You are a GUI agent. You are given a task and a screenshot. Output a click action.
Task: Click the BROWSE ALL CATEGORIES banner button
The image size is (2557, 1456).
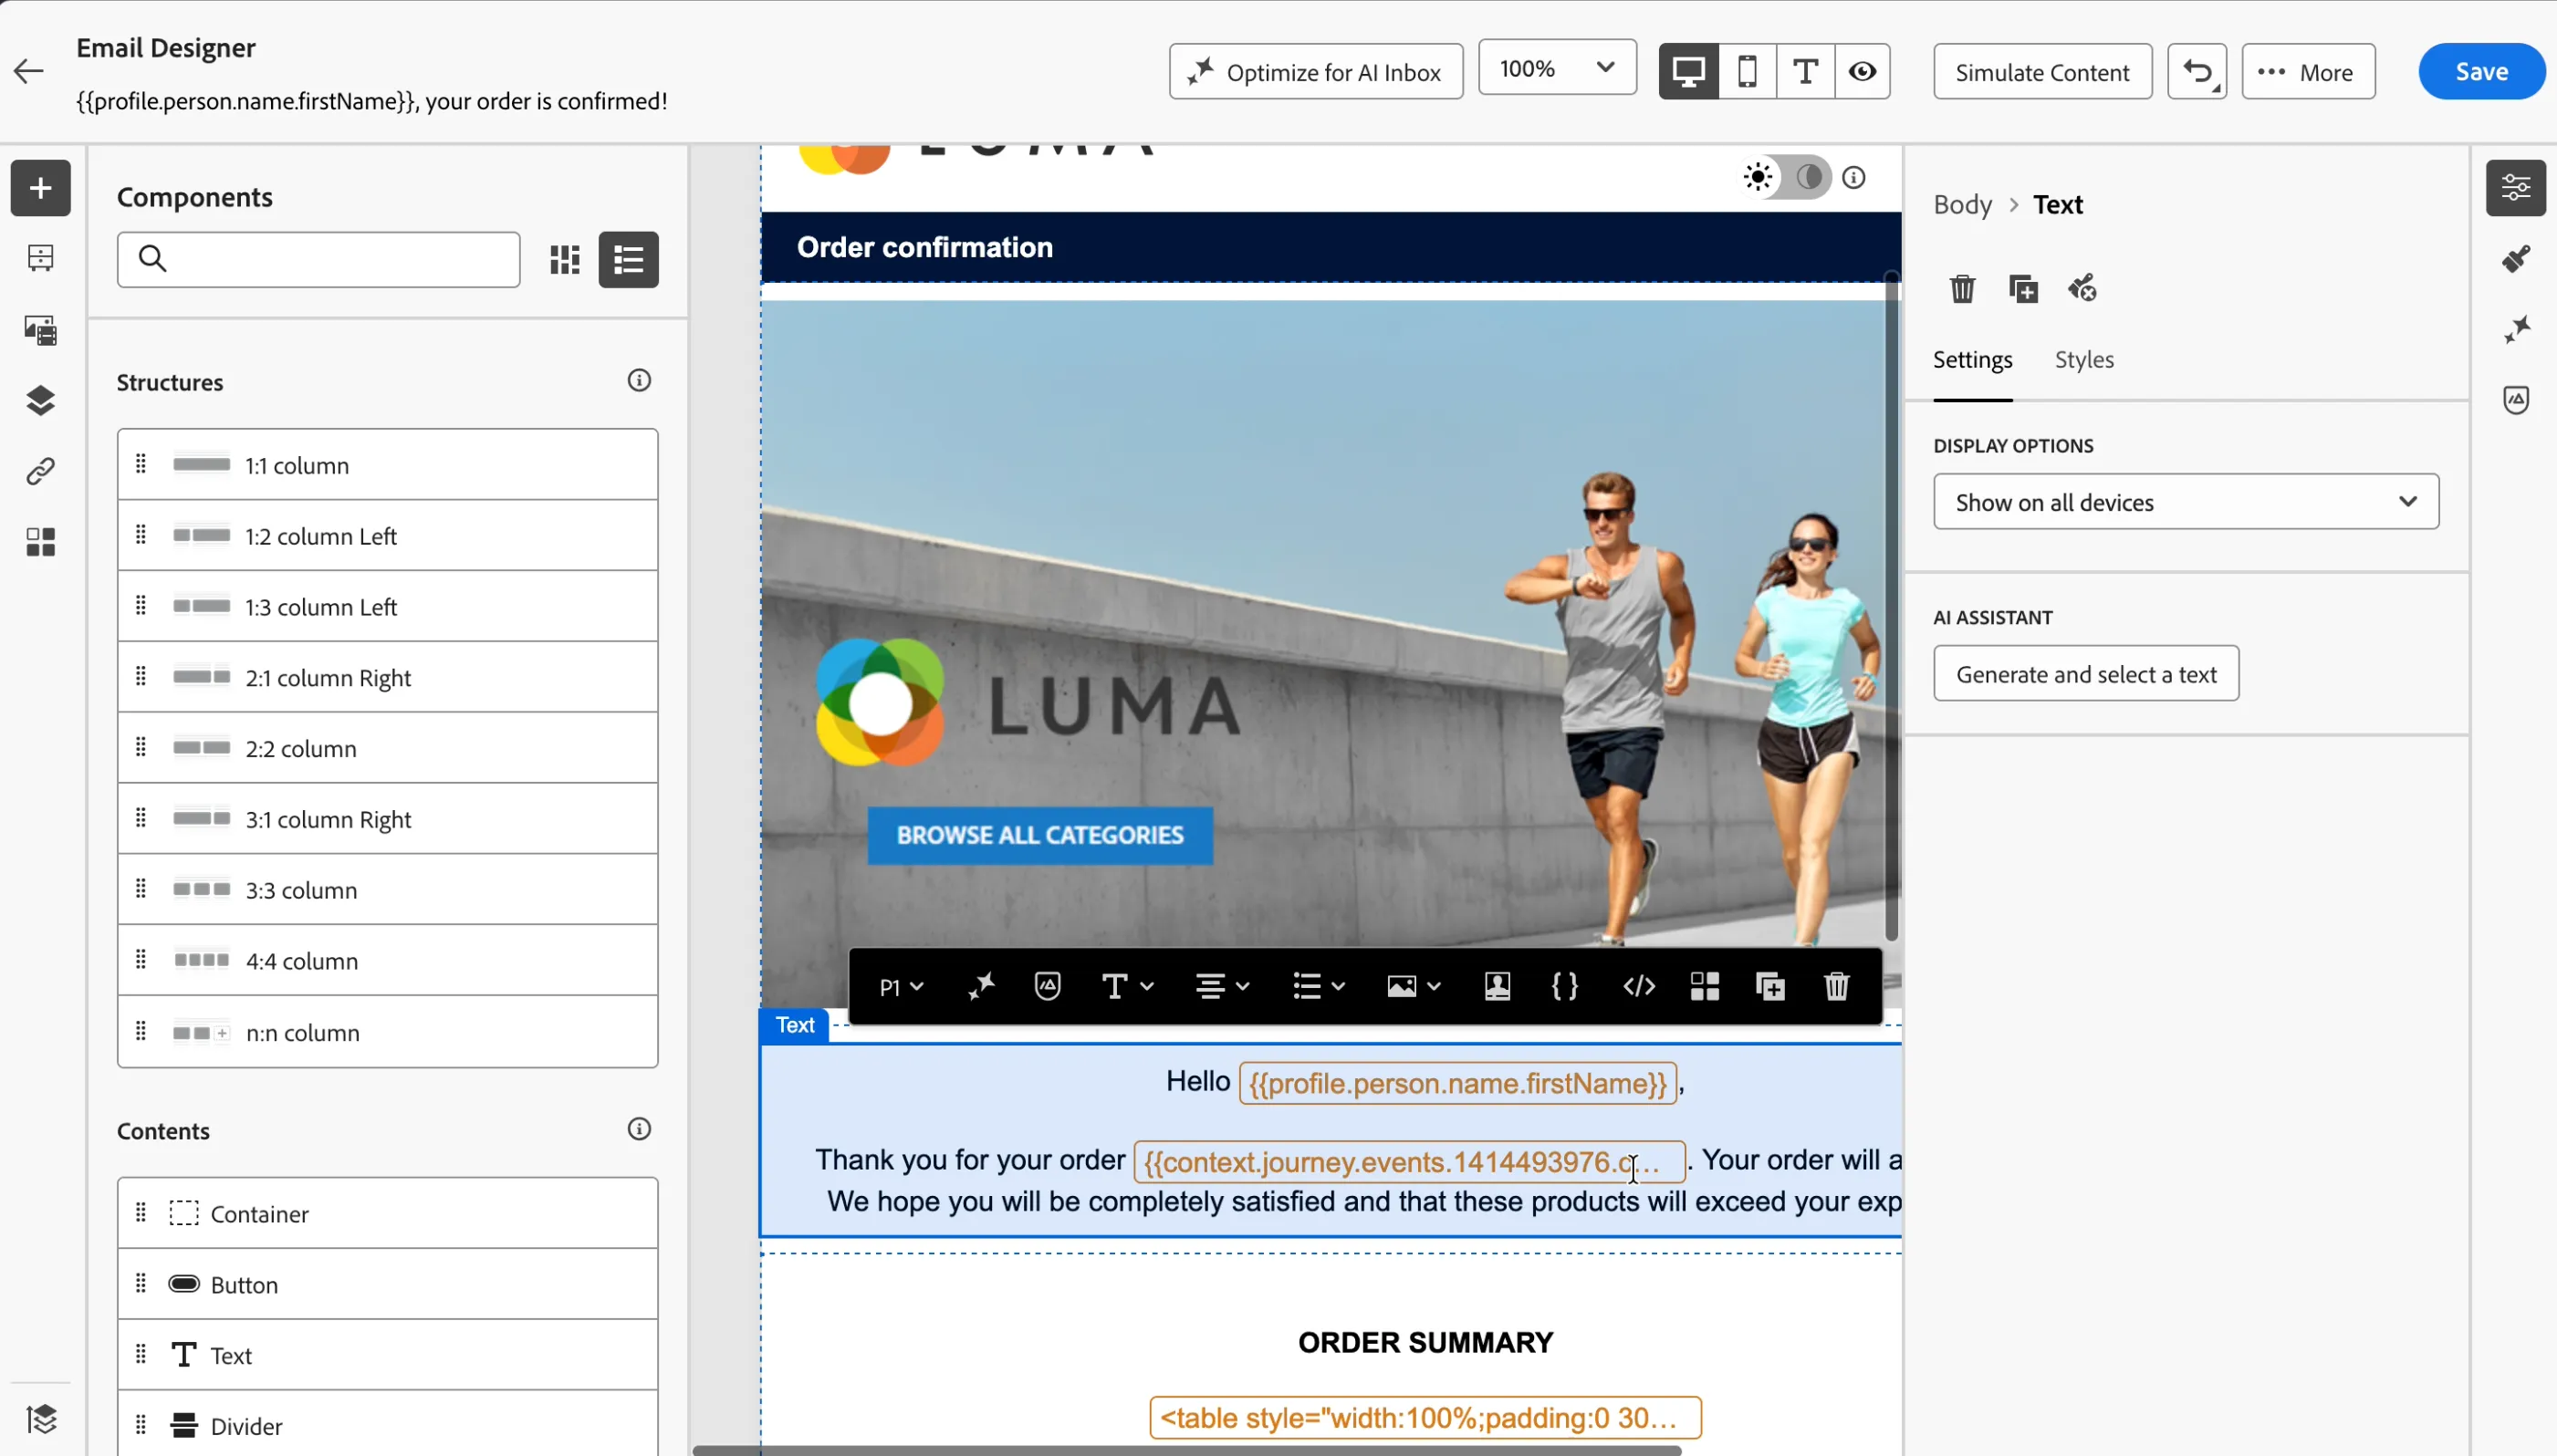[x=1040, y=836]
